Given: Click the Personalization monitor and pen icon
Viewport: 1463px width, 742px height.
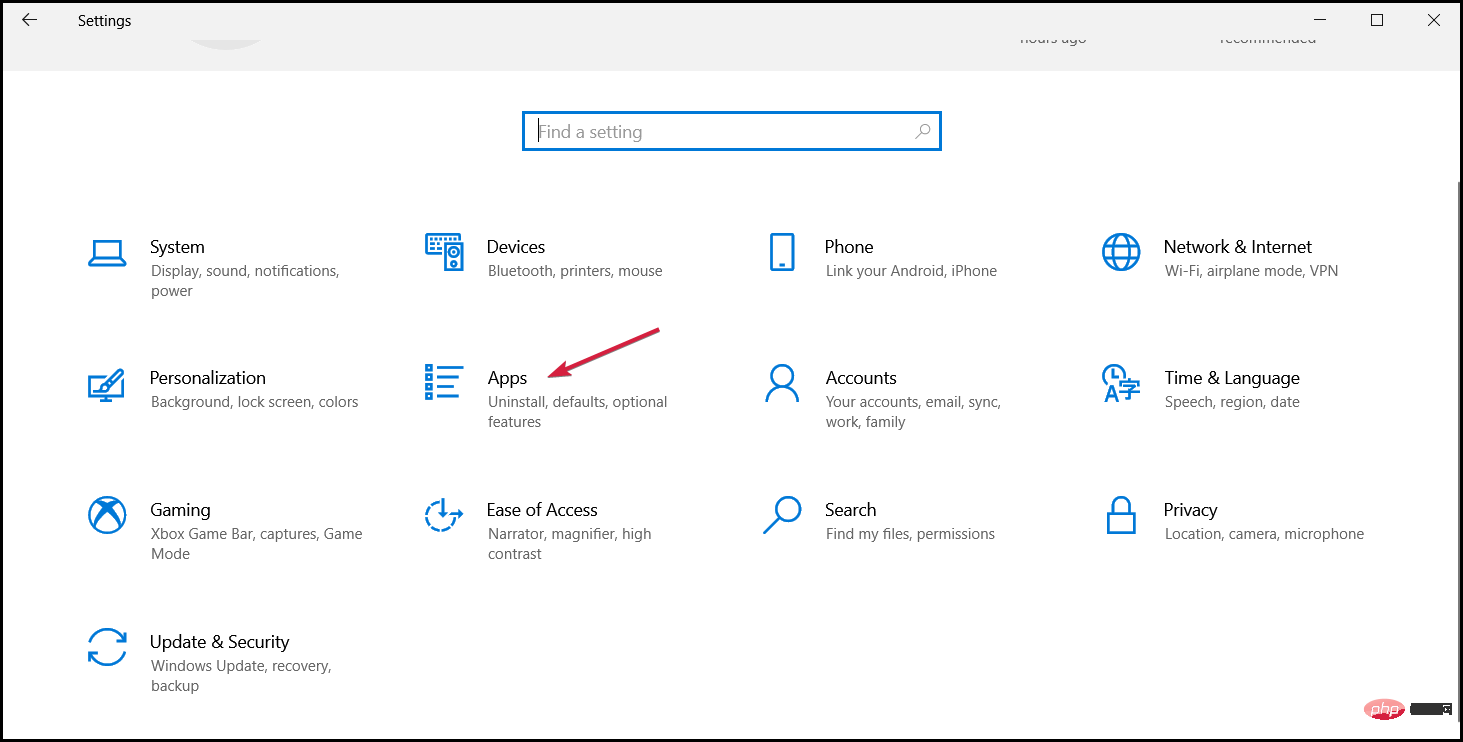Looking at the screenshot, I should click(106, 385).
